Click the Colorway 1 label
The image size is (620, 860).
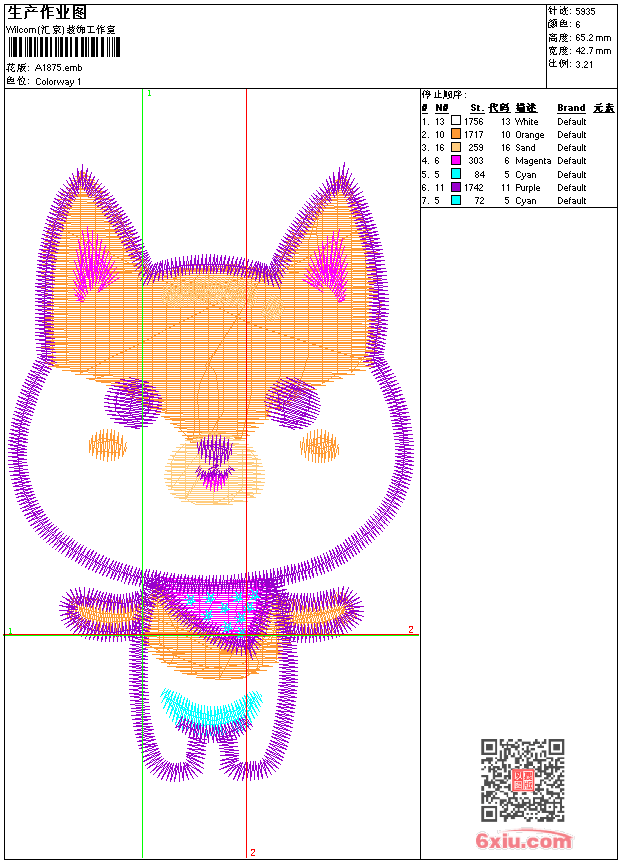[x=59, y=81]
